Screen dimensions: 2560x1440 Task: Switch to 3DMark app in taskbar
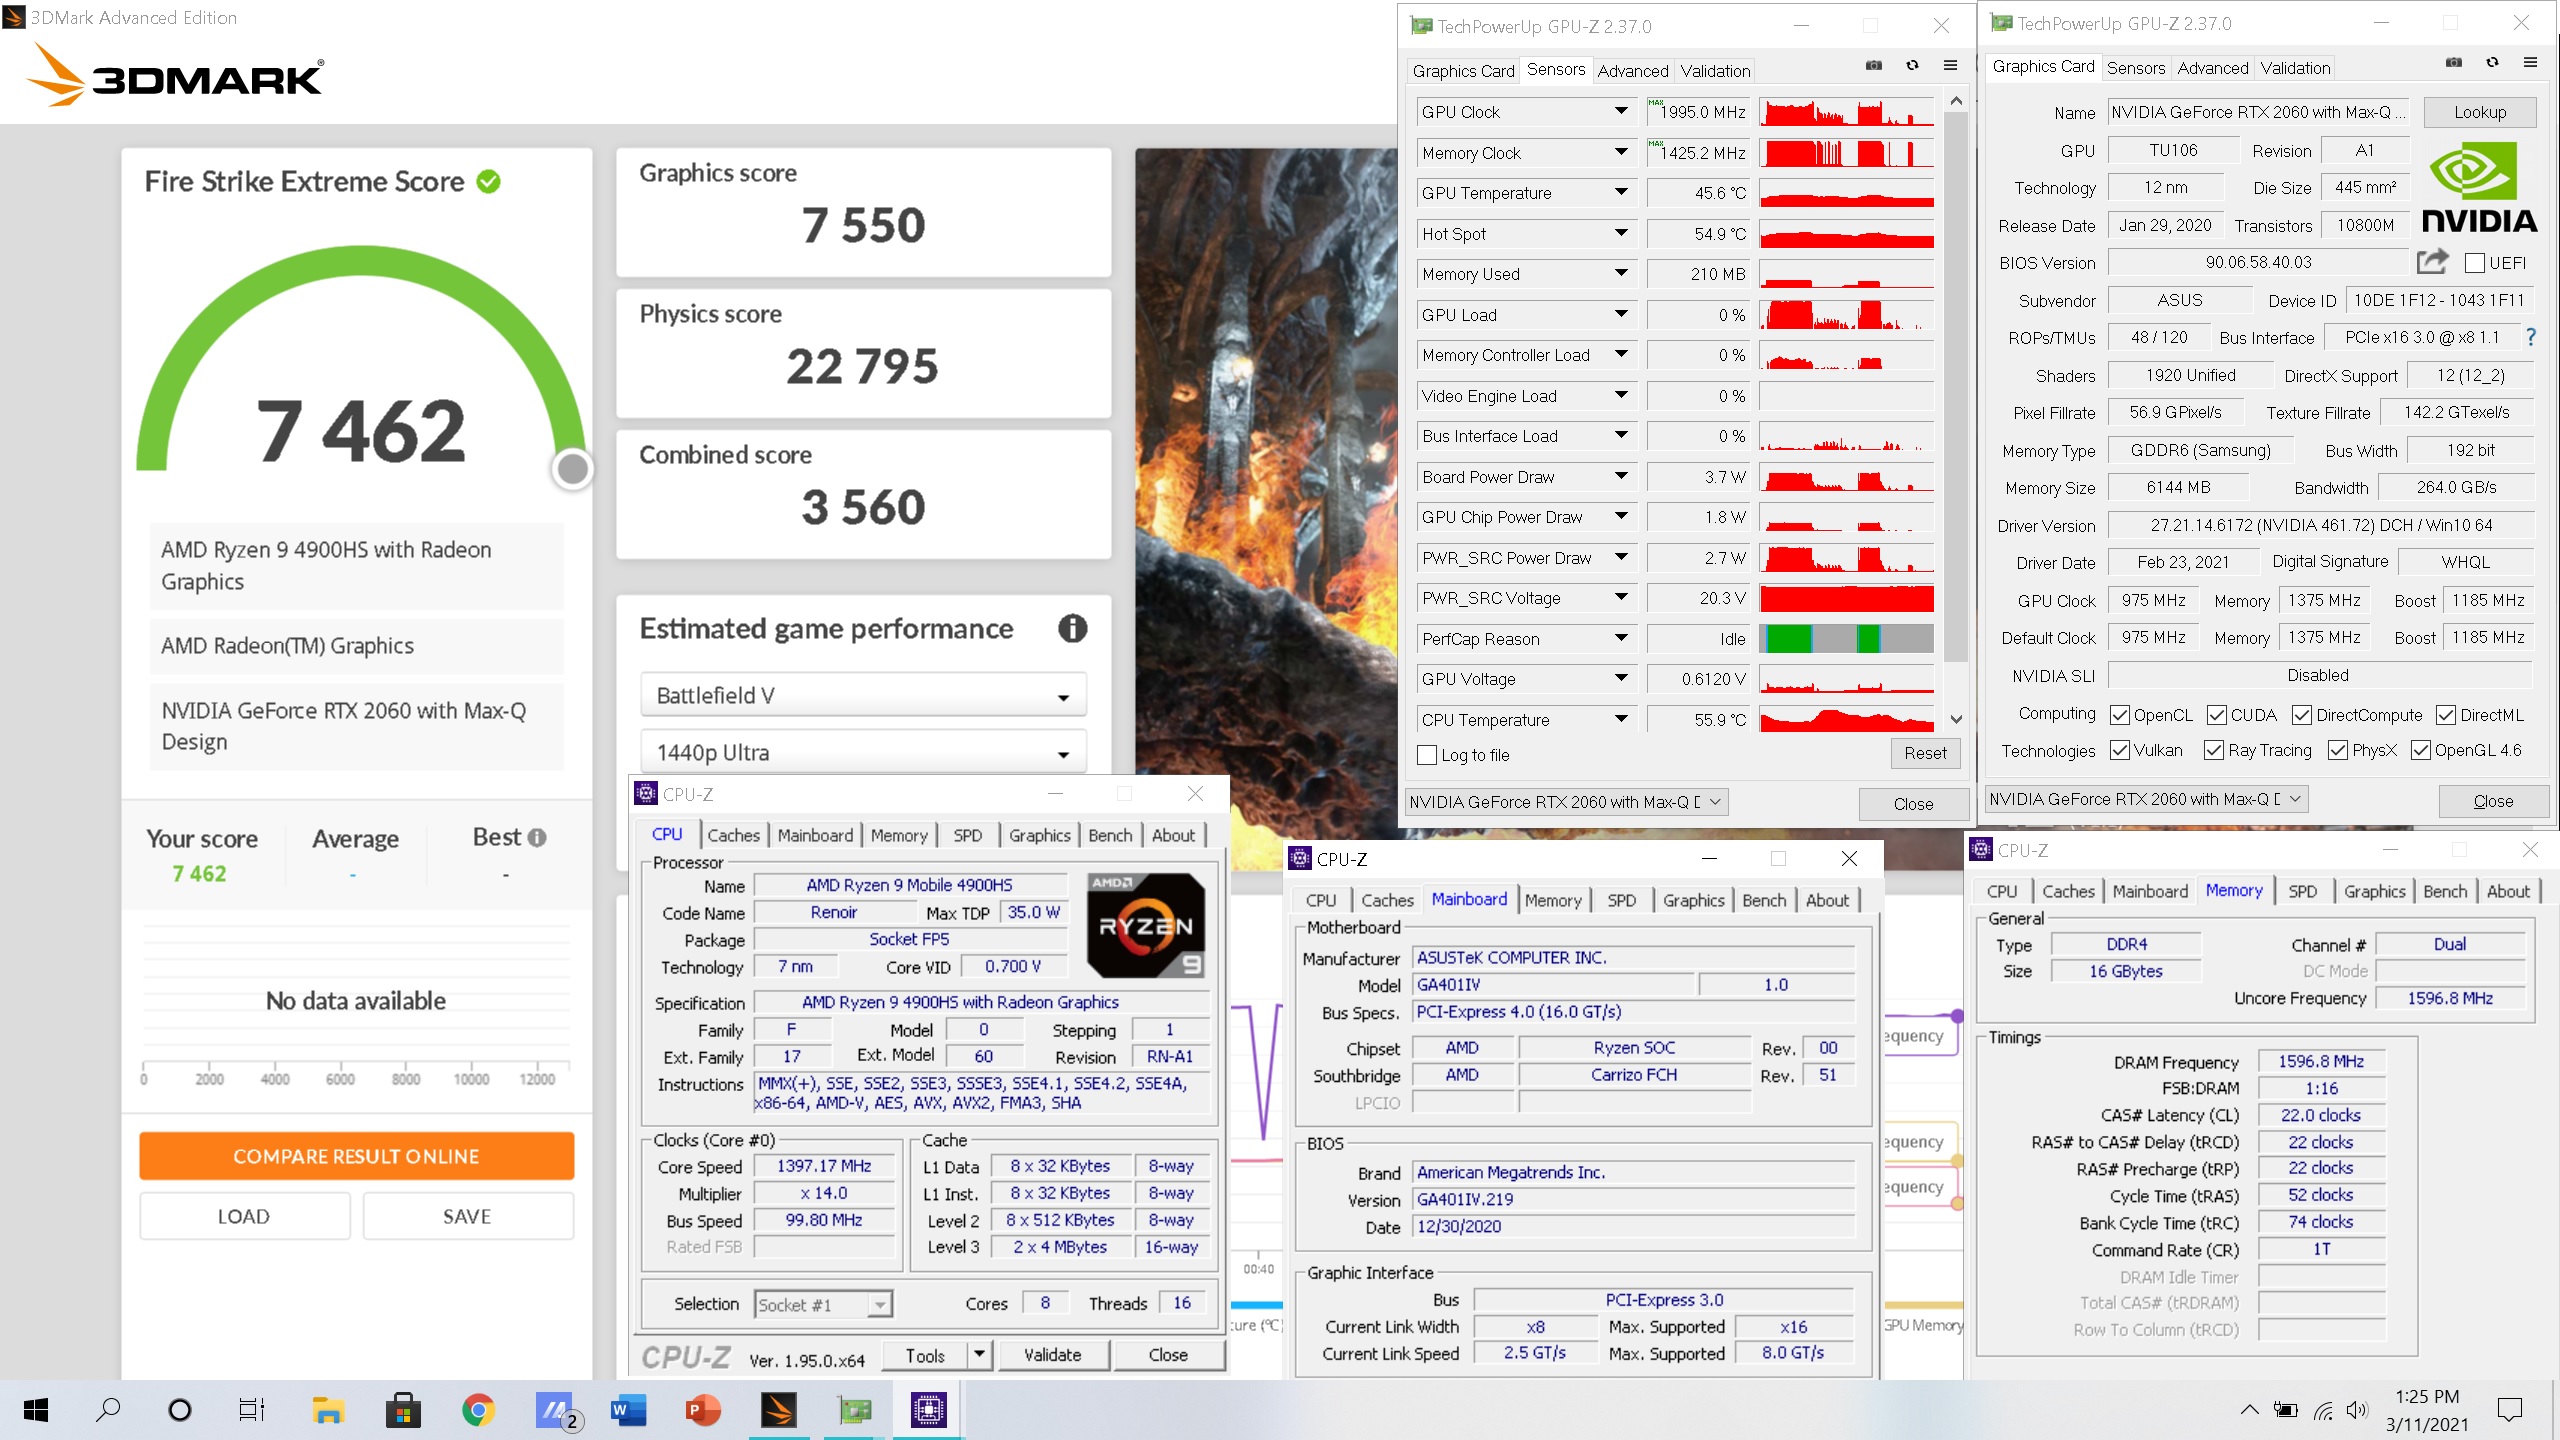[779, 1410]
